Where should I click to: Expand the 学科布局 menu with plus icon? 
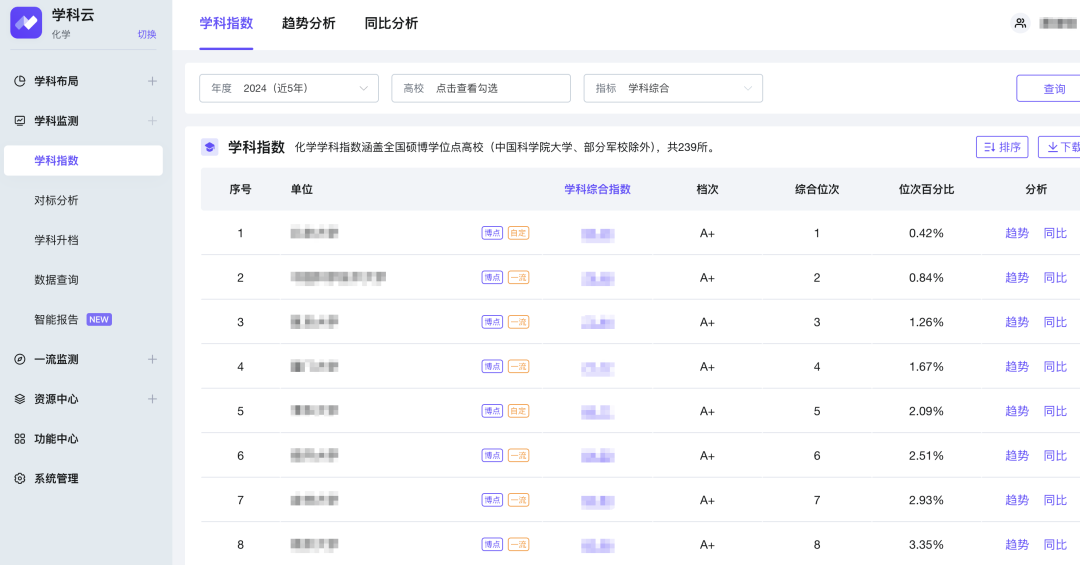152,81
